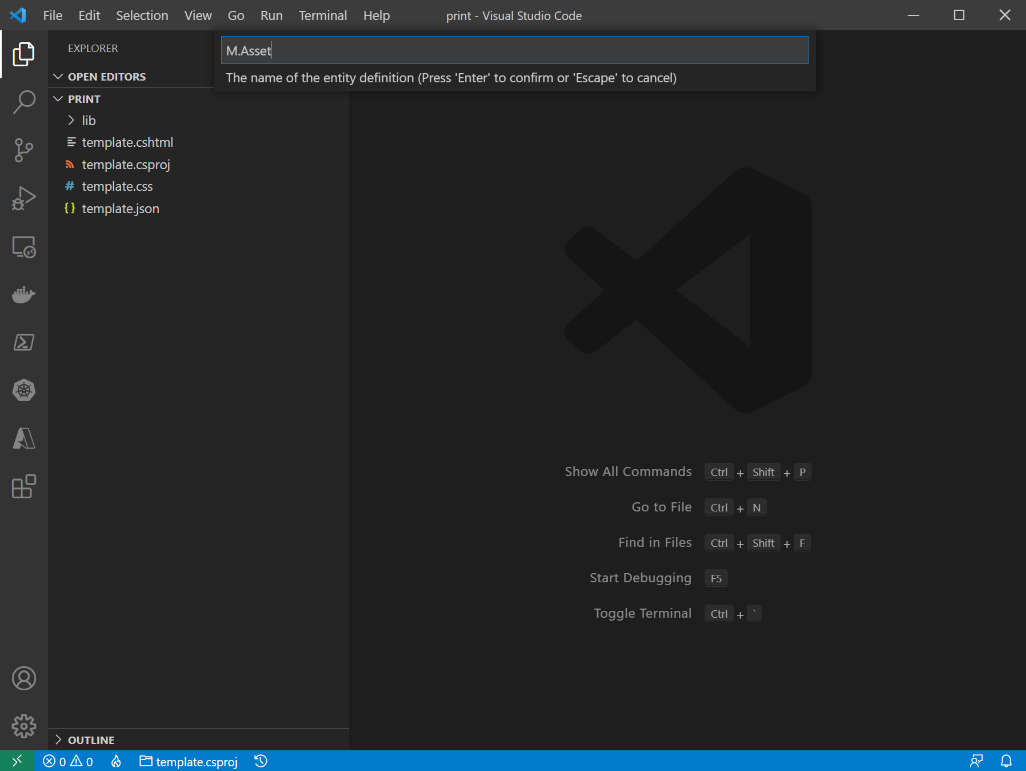Open the Go menu

[236, 15]
